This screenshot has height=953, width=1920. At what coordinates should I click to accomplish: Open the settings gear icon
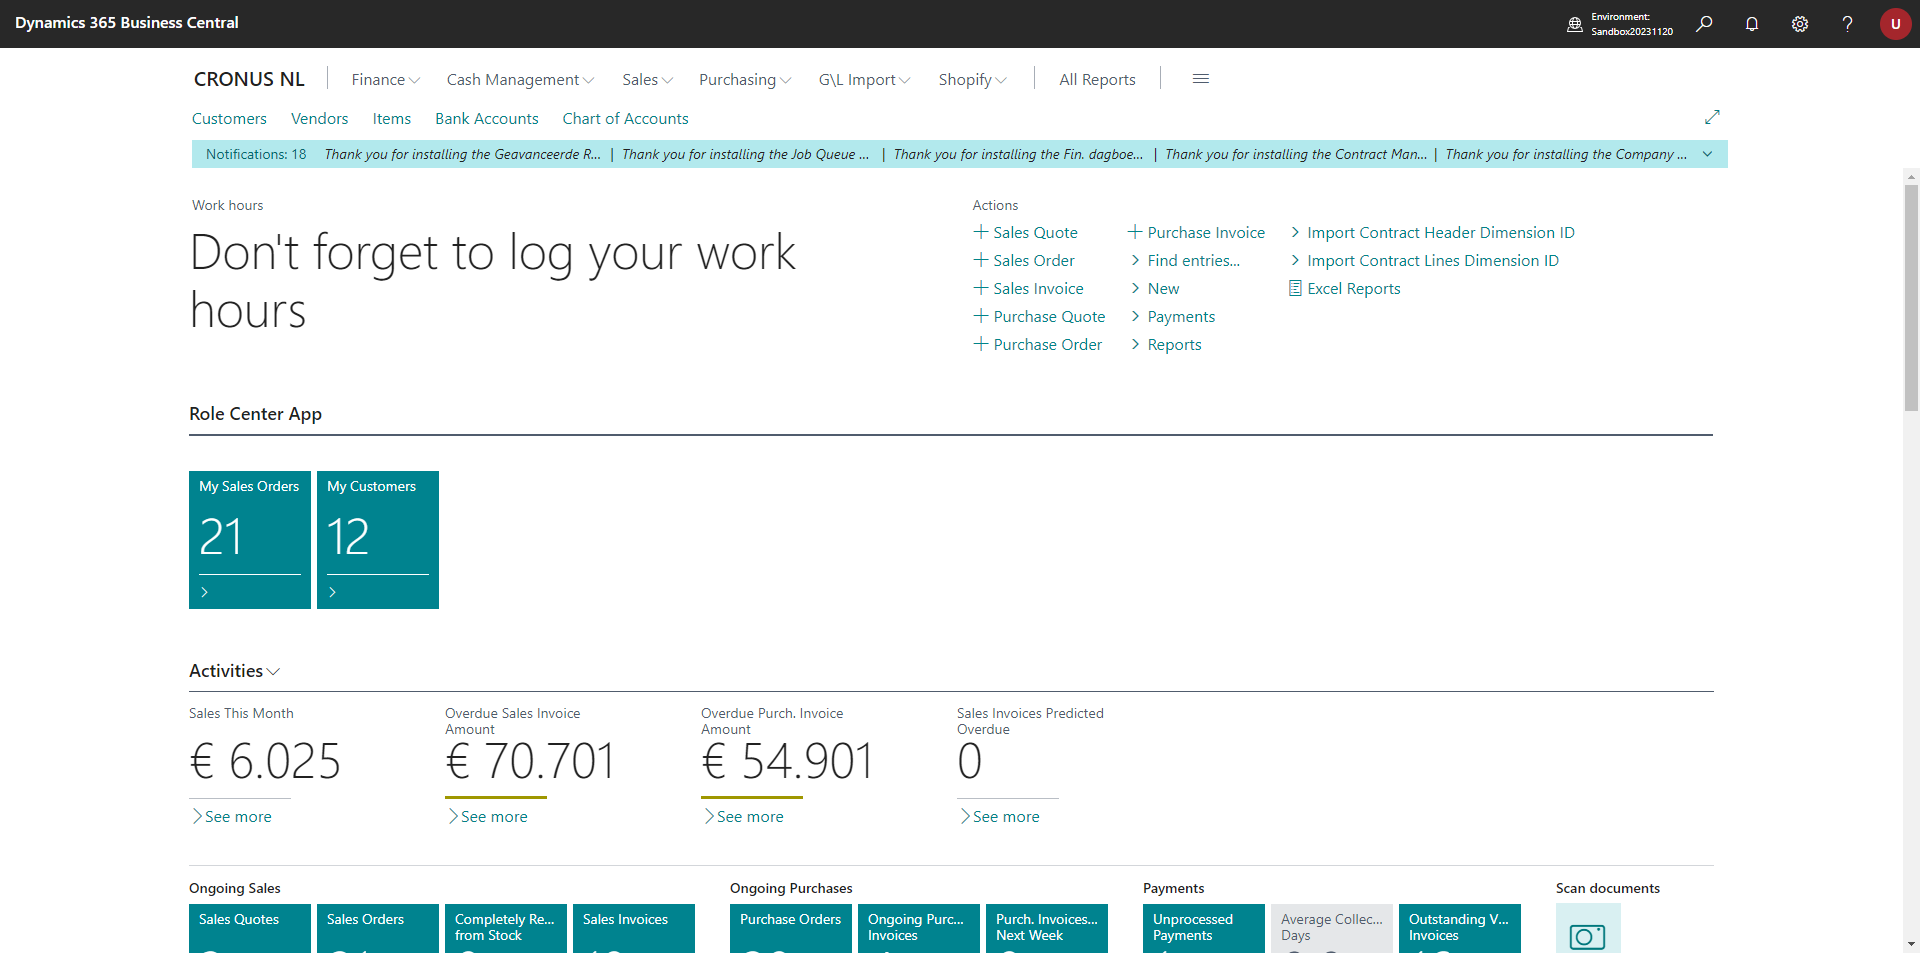pos(1800,24)
